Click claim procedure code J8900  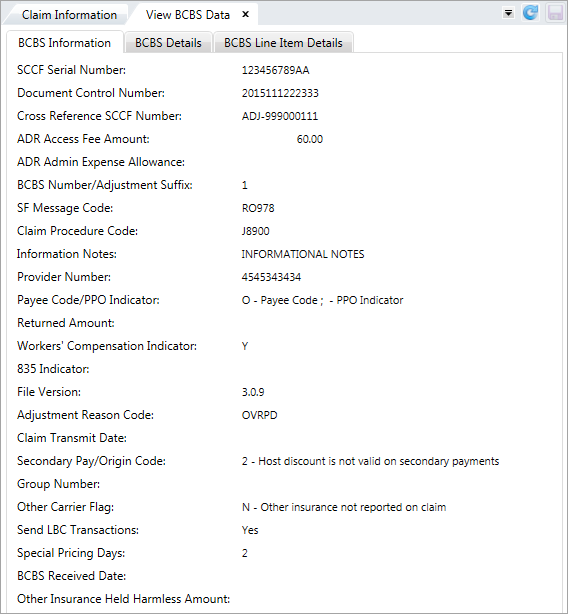[x=255, y=231]
